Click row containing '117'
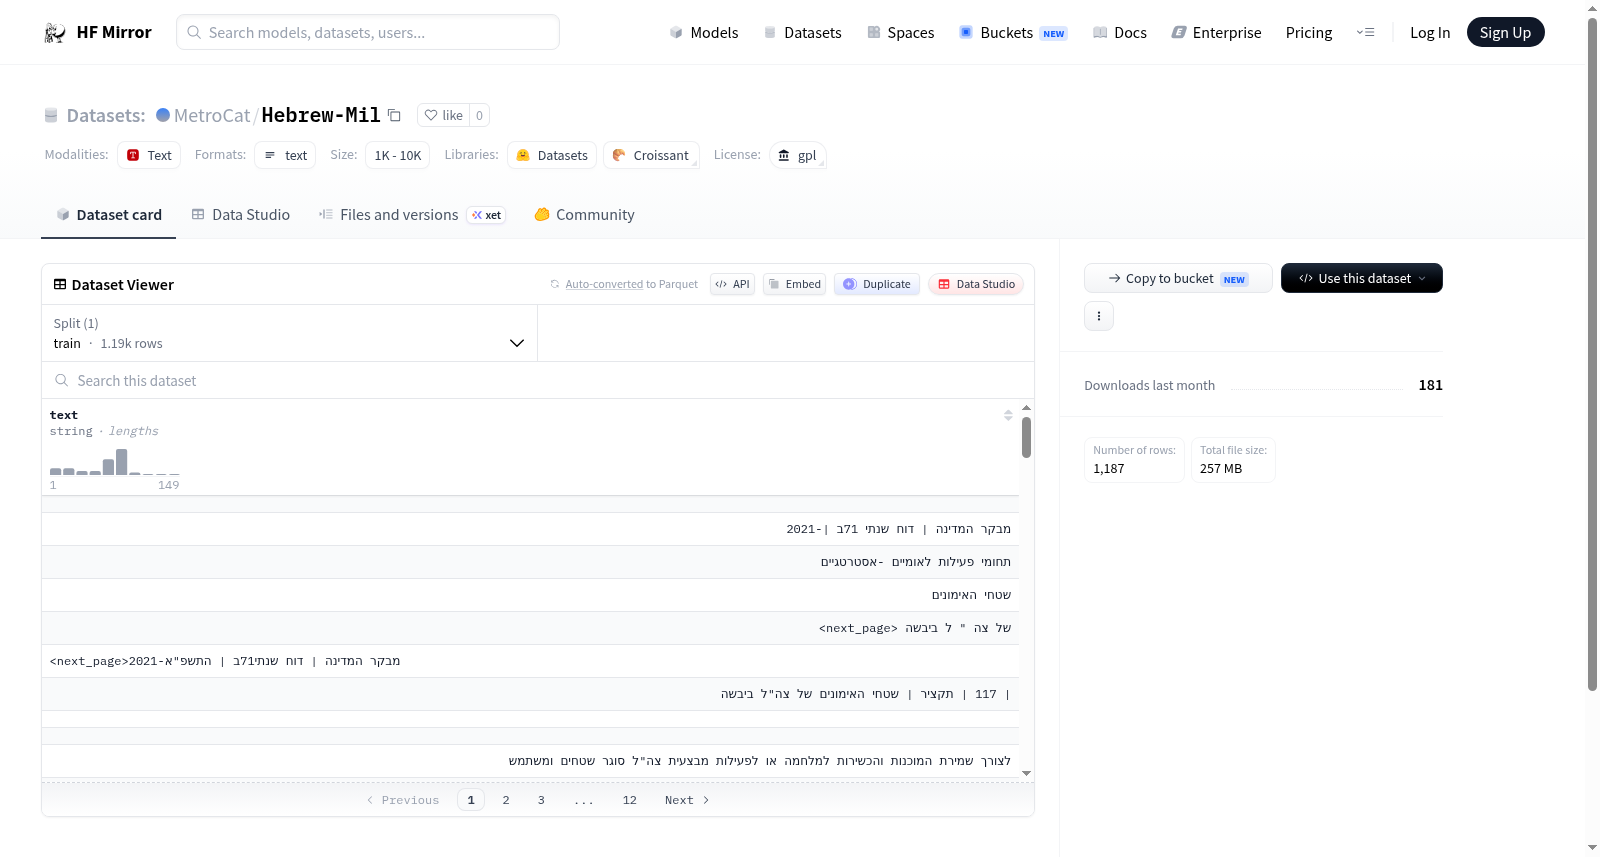 click(530, 694)
